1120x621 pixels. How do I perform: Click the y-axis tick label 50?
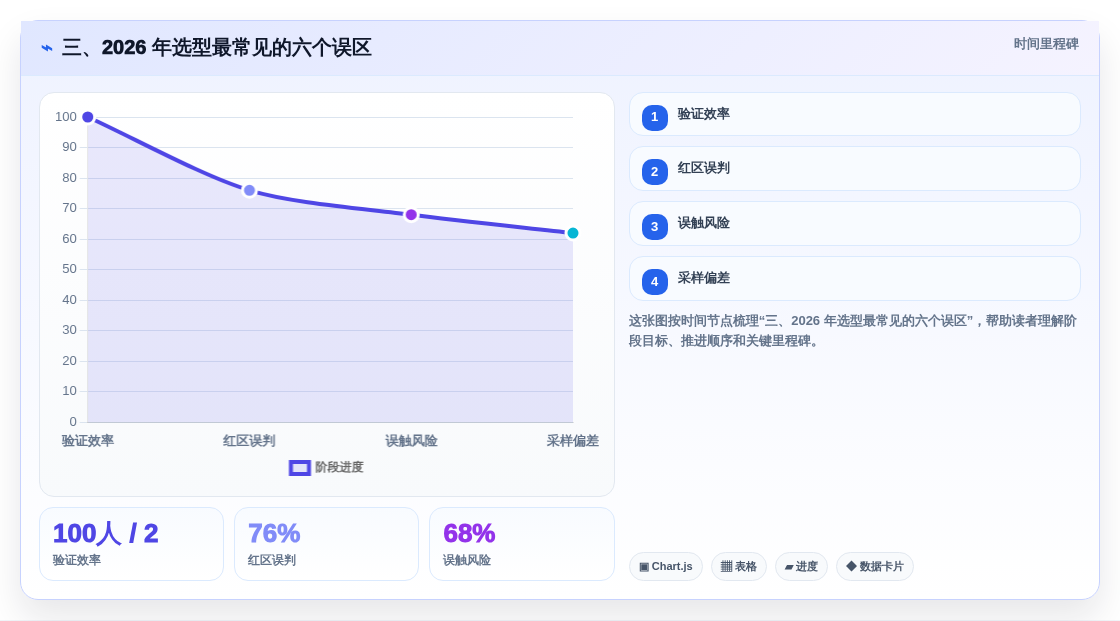pos(69,269)
